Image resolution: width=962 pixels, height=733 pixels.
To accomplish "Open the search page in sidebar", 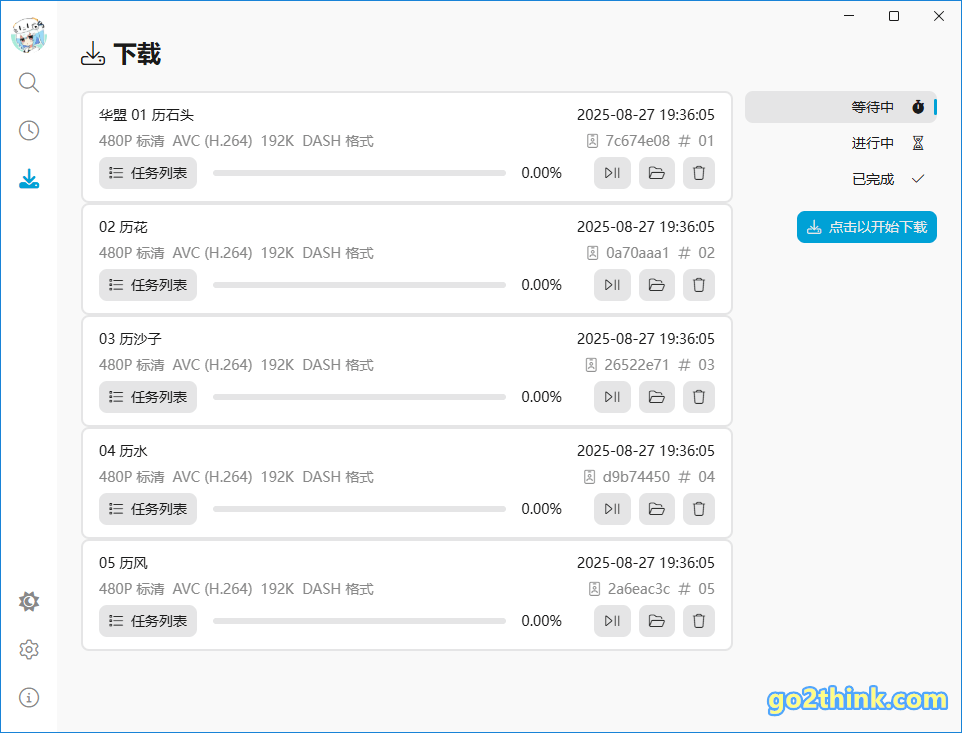I will click(29, 82).
